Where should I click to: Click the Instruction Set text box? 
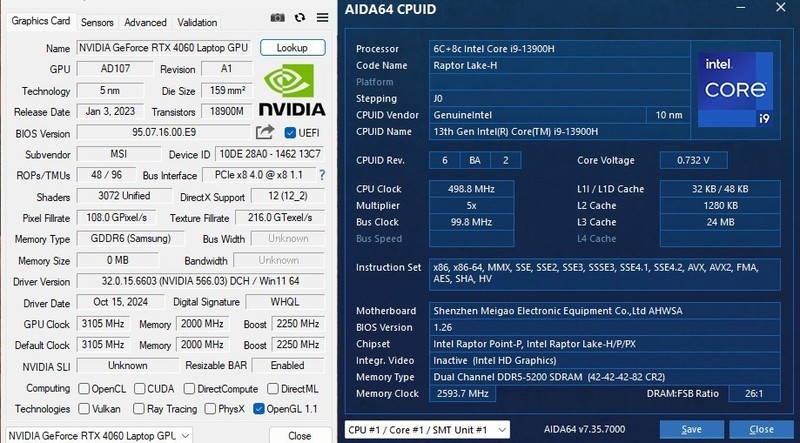(605, 274)
